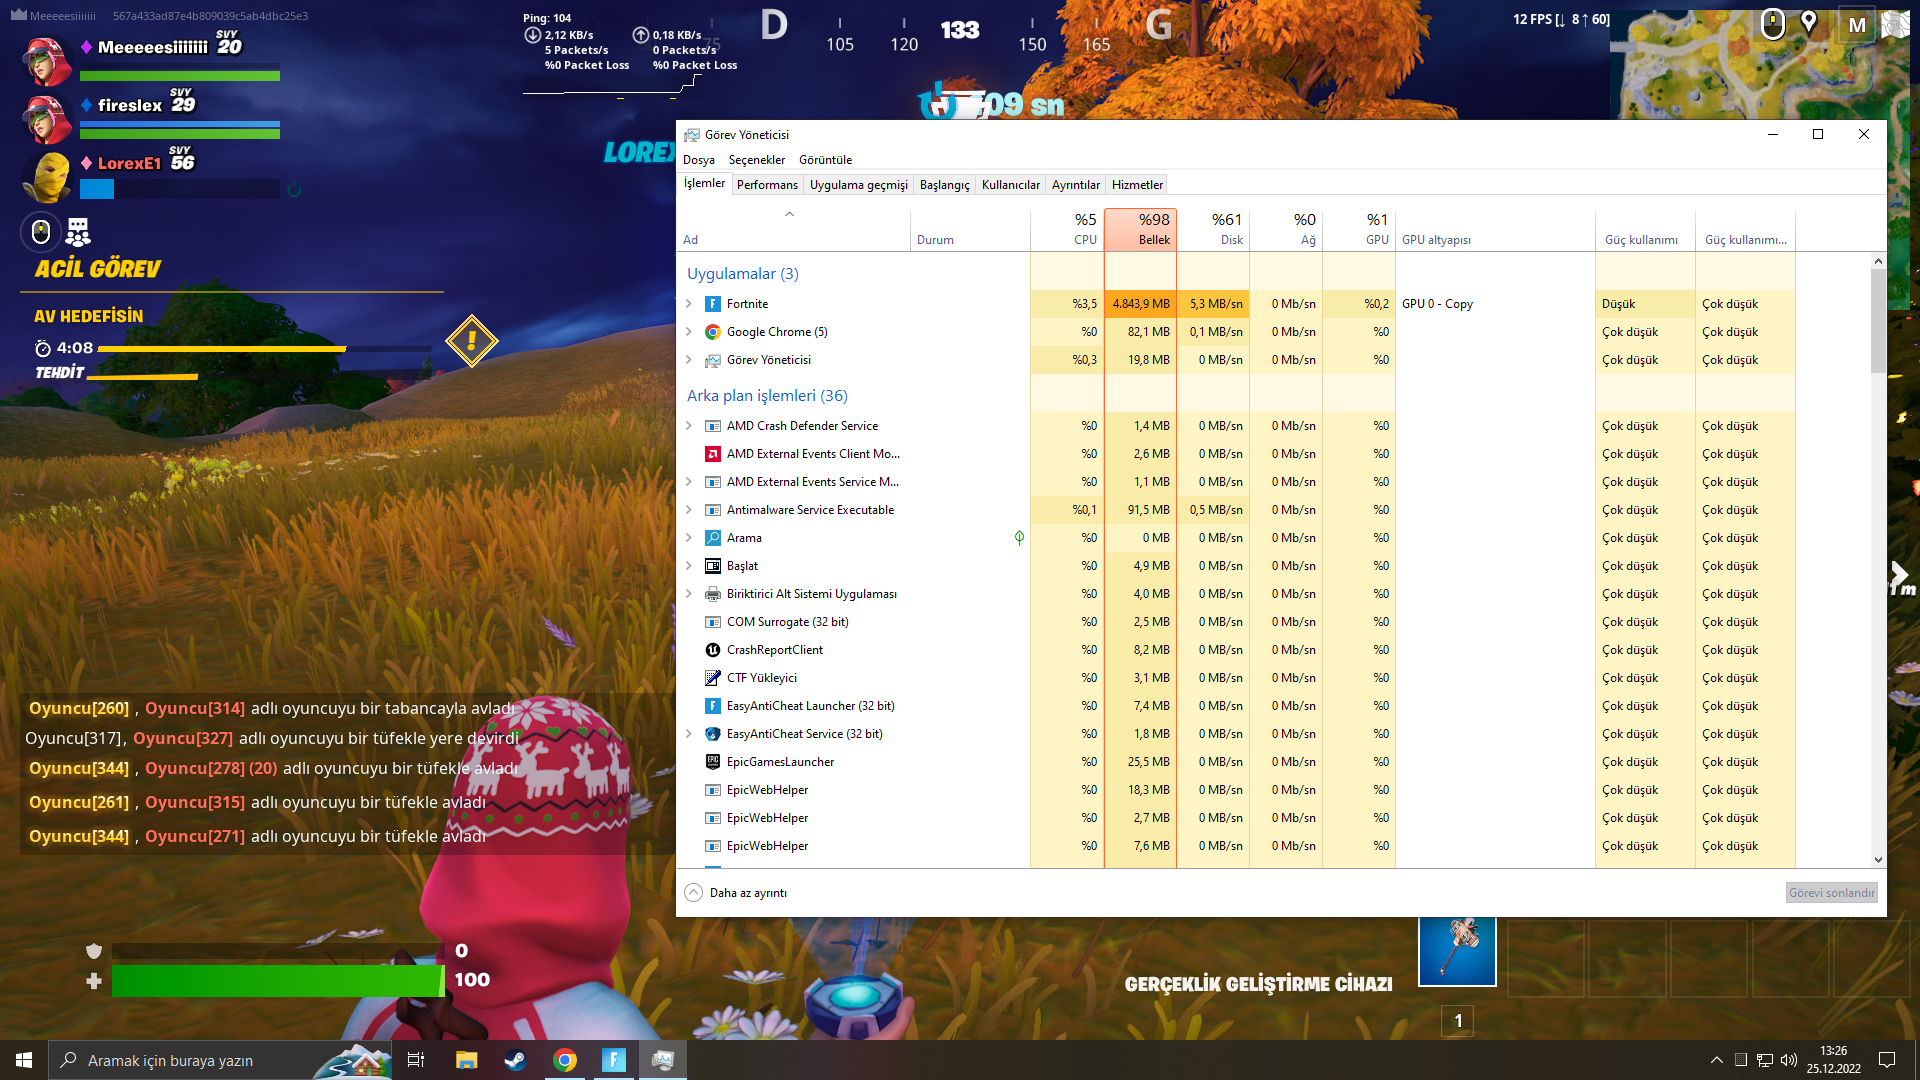Open Steam from the taskbar
The width and height of the screenshot is (1920, 1080).
(515, 1060)
